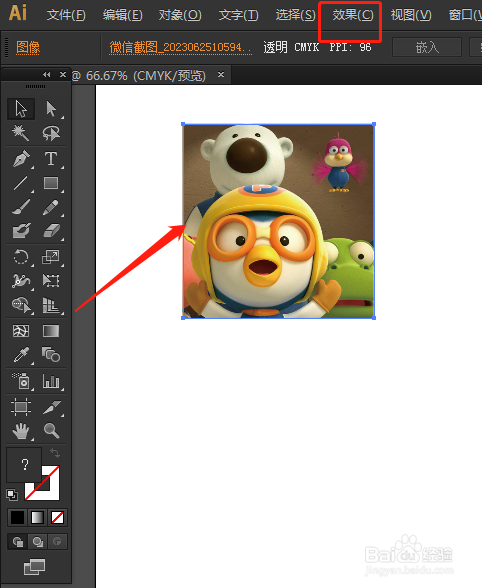Select the Eyedropper tool
The width and height of the screenshot is (482, 588).
coord(21,355)
